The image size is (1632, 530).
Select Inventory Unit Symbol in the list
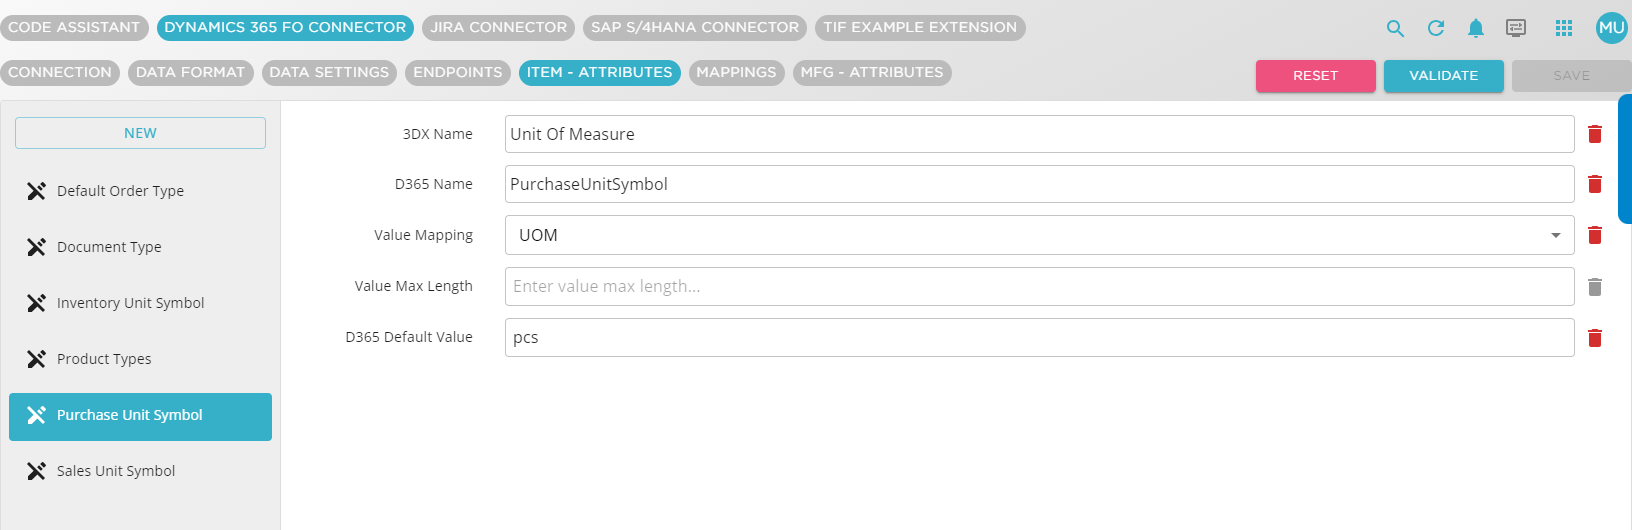click(130, 303)
